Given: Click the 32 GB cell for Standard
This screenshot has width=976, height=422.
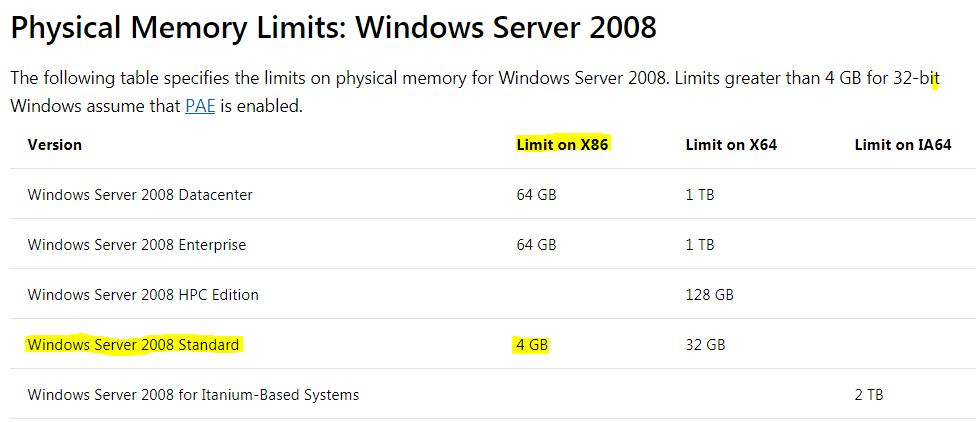Looking at the screenshot, I should pyautogui.click(x=705, y=344).
